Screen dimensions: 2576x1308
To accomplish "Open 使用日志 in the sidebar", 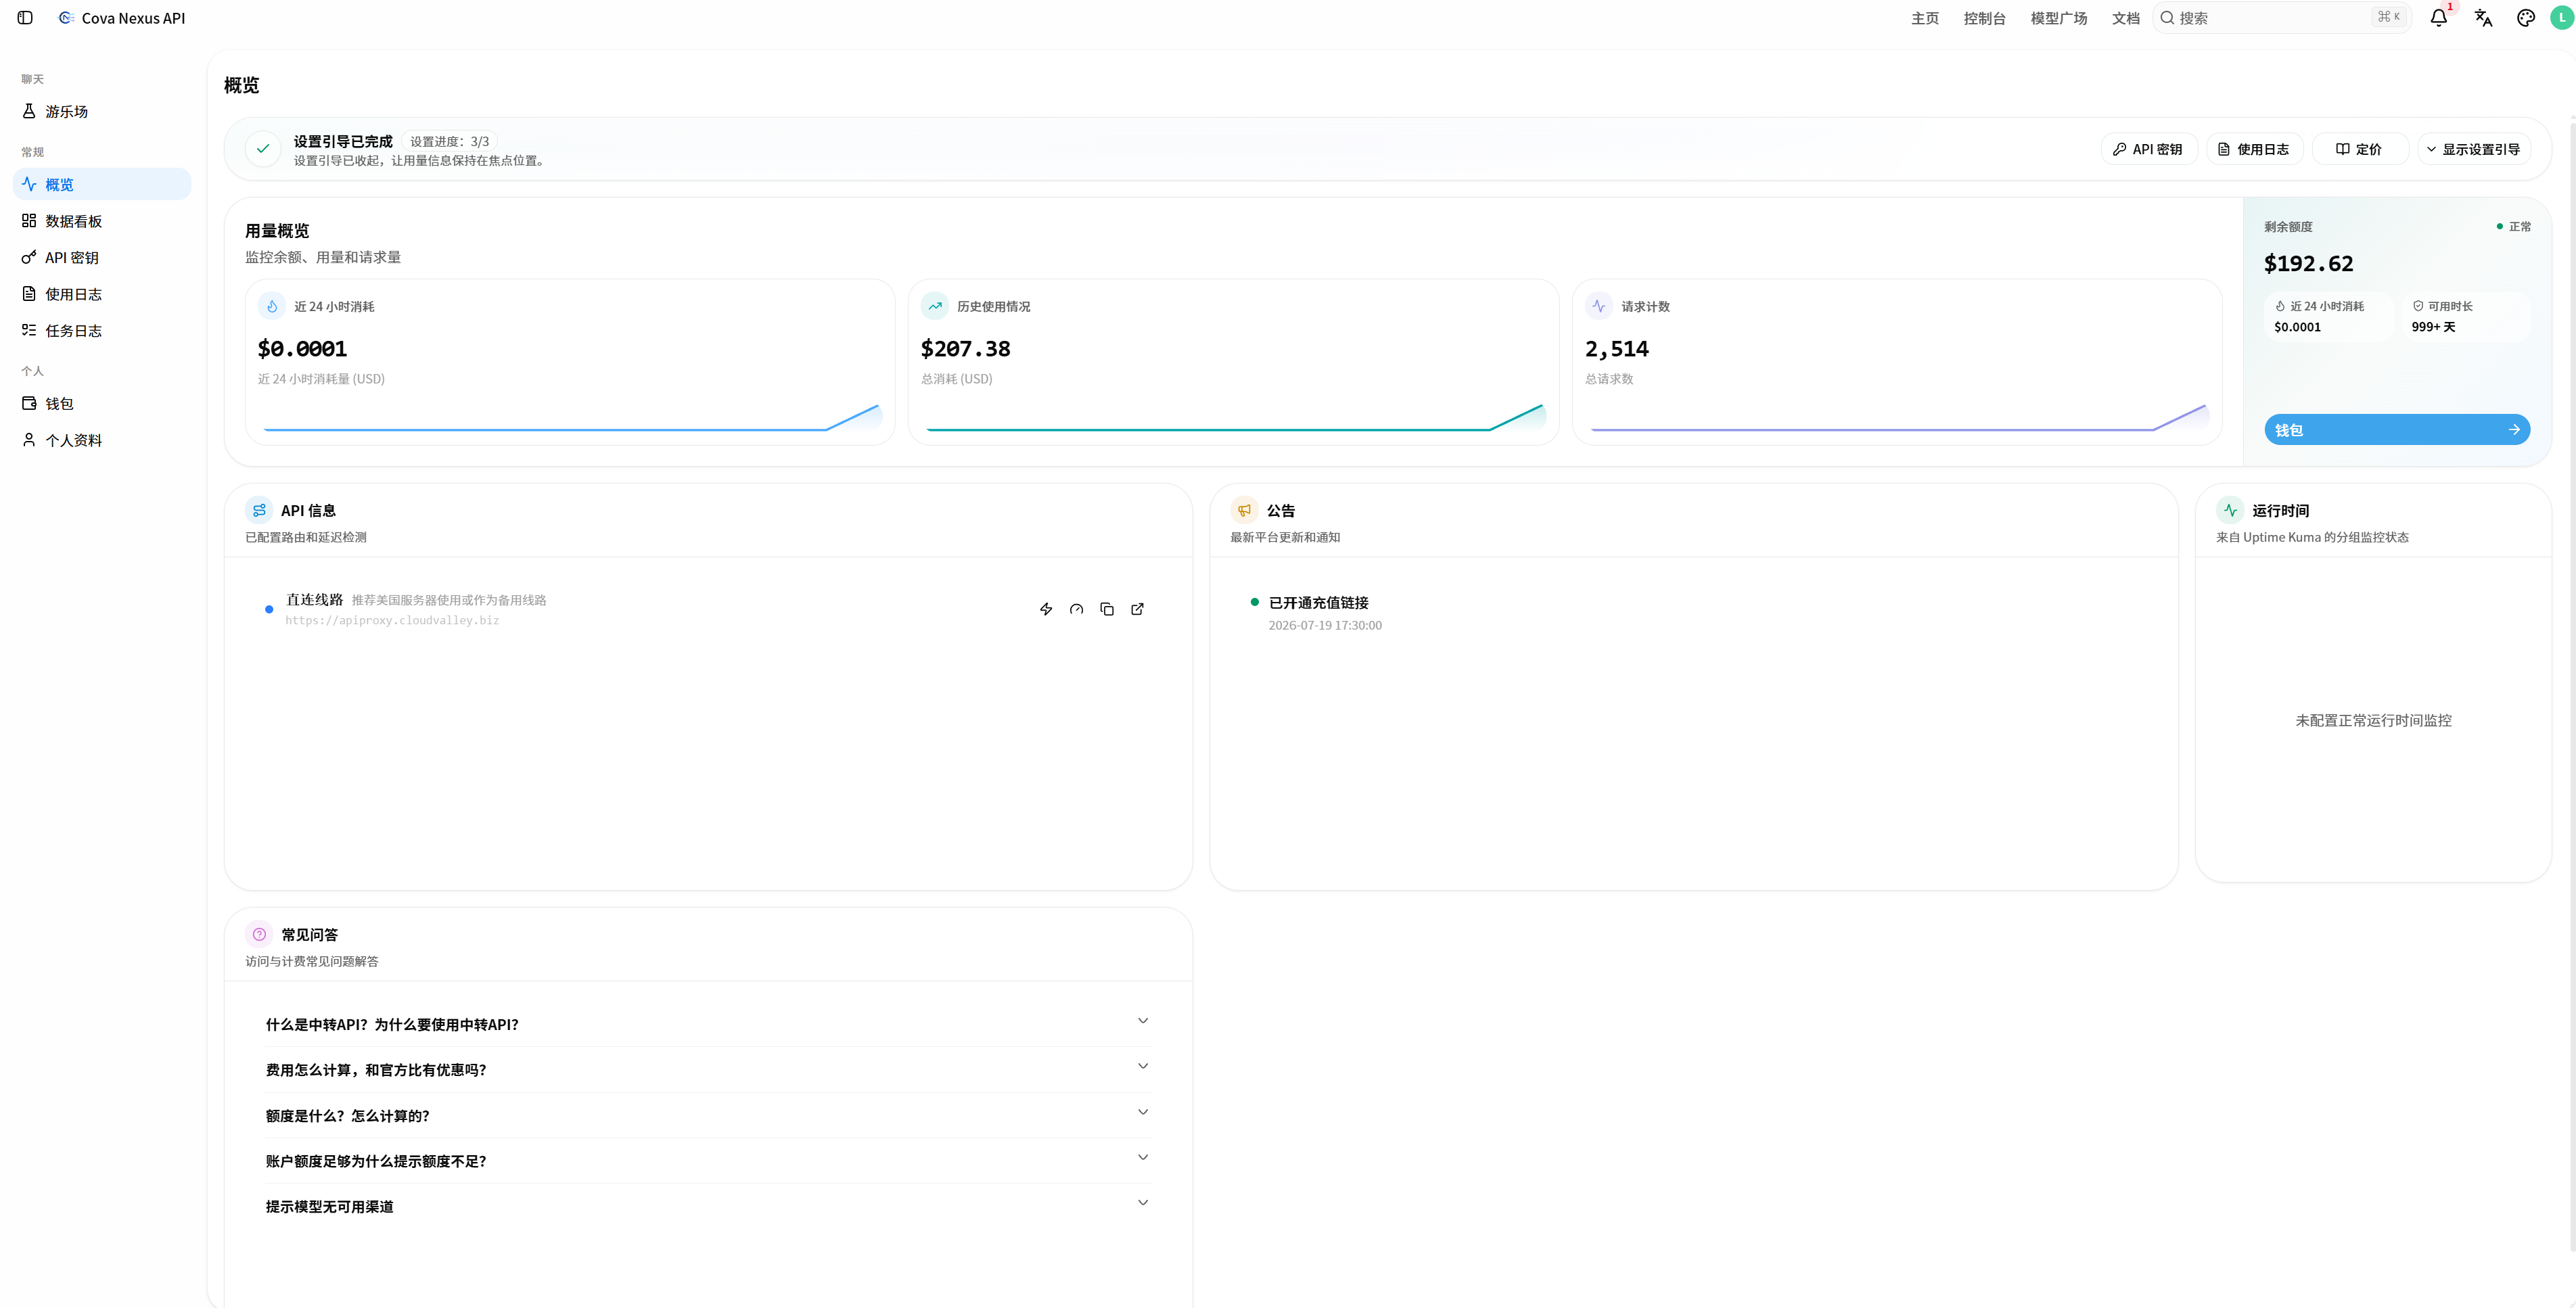I will pos(102,294).
